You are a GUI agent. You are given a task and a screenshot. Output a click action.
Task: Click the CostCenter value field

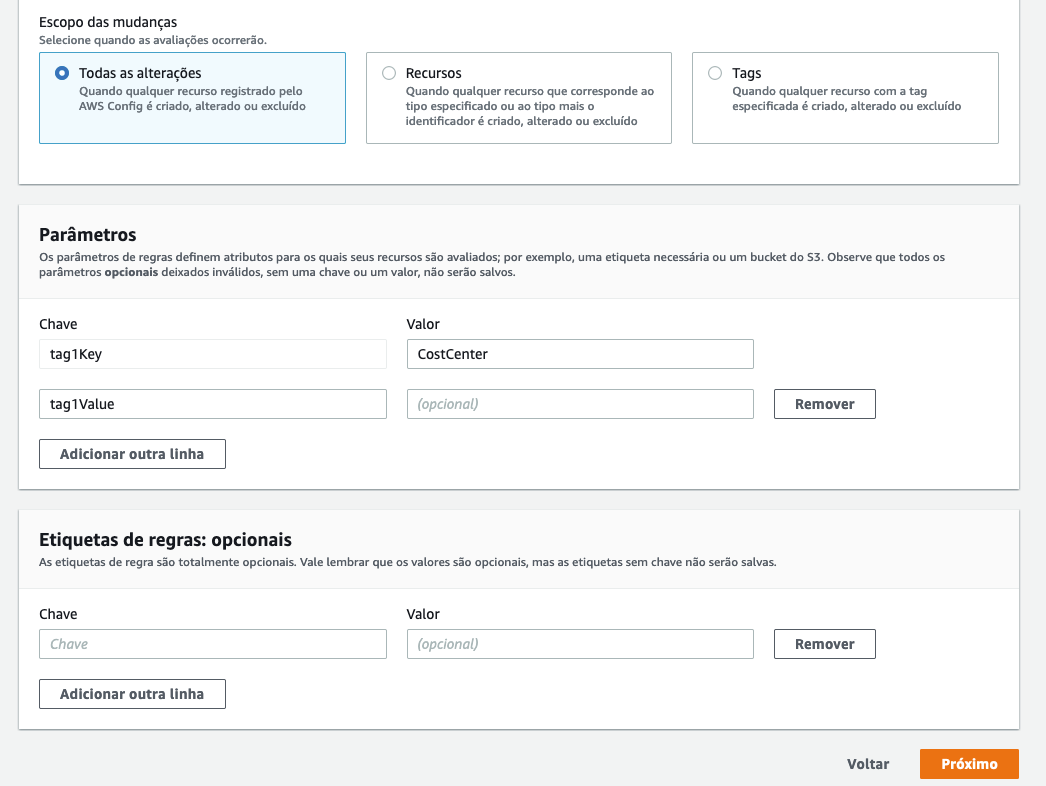pyautogui.click(x=580, y=354)
